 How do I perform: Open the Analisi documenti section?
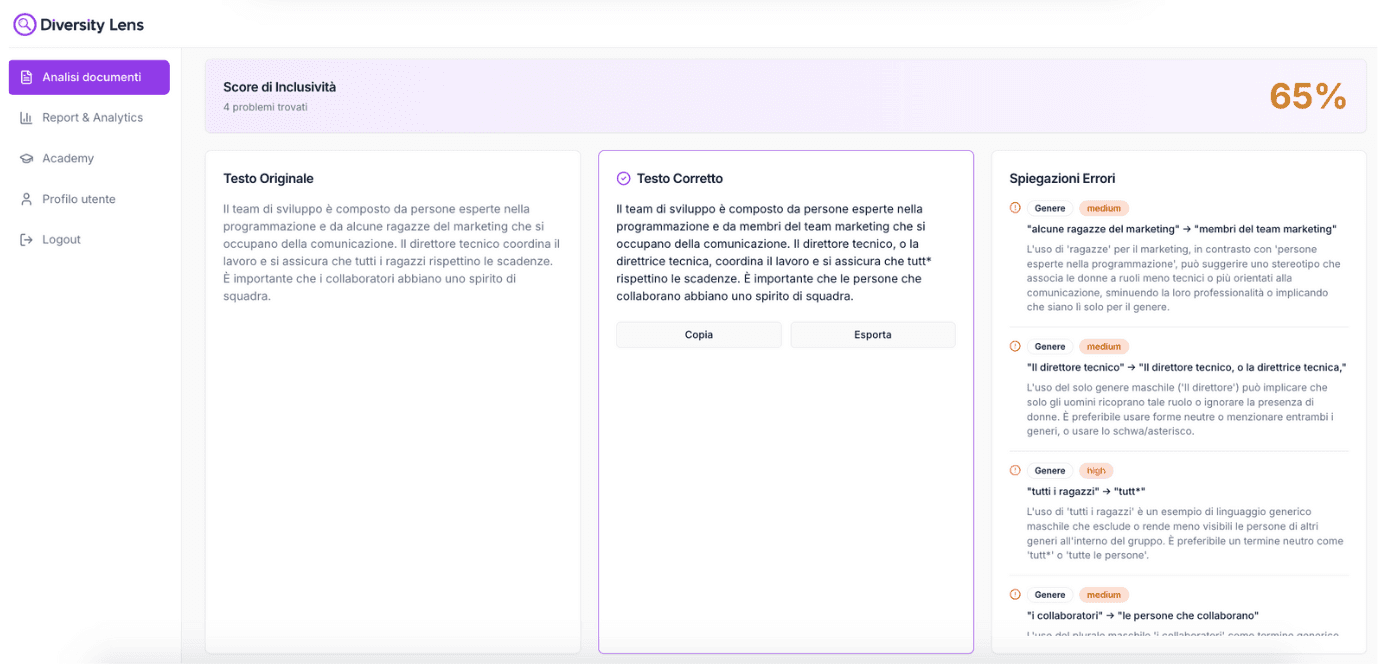(89, 77)
